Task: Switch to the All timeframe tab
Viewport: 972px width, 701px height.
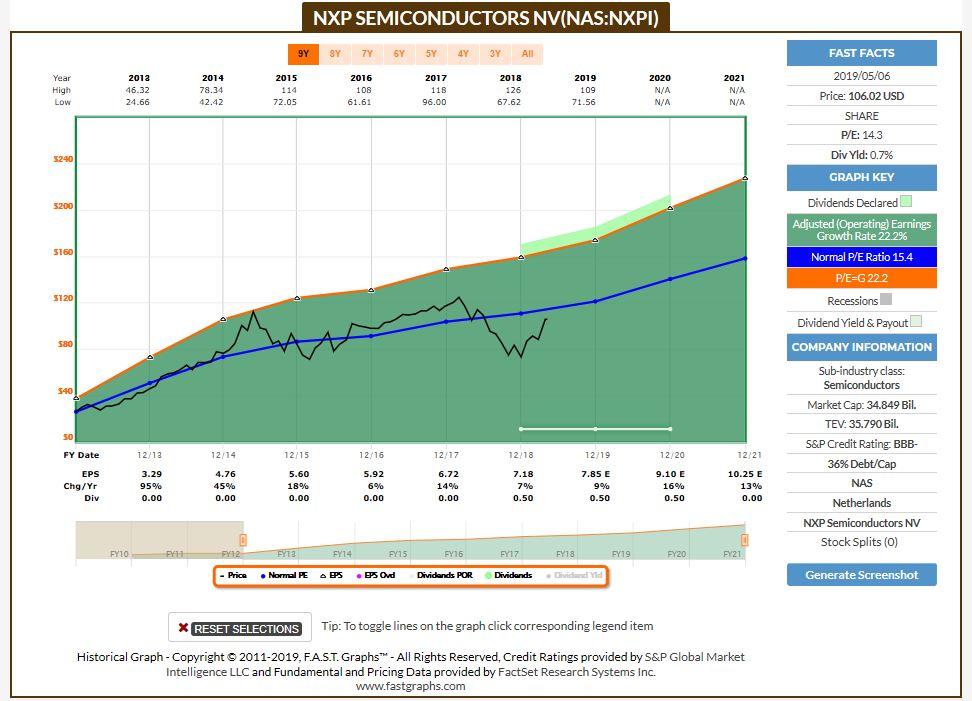Action: (527, 54)
